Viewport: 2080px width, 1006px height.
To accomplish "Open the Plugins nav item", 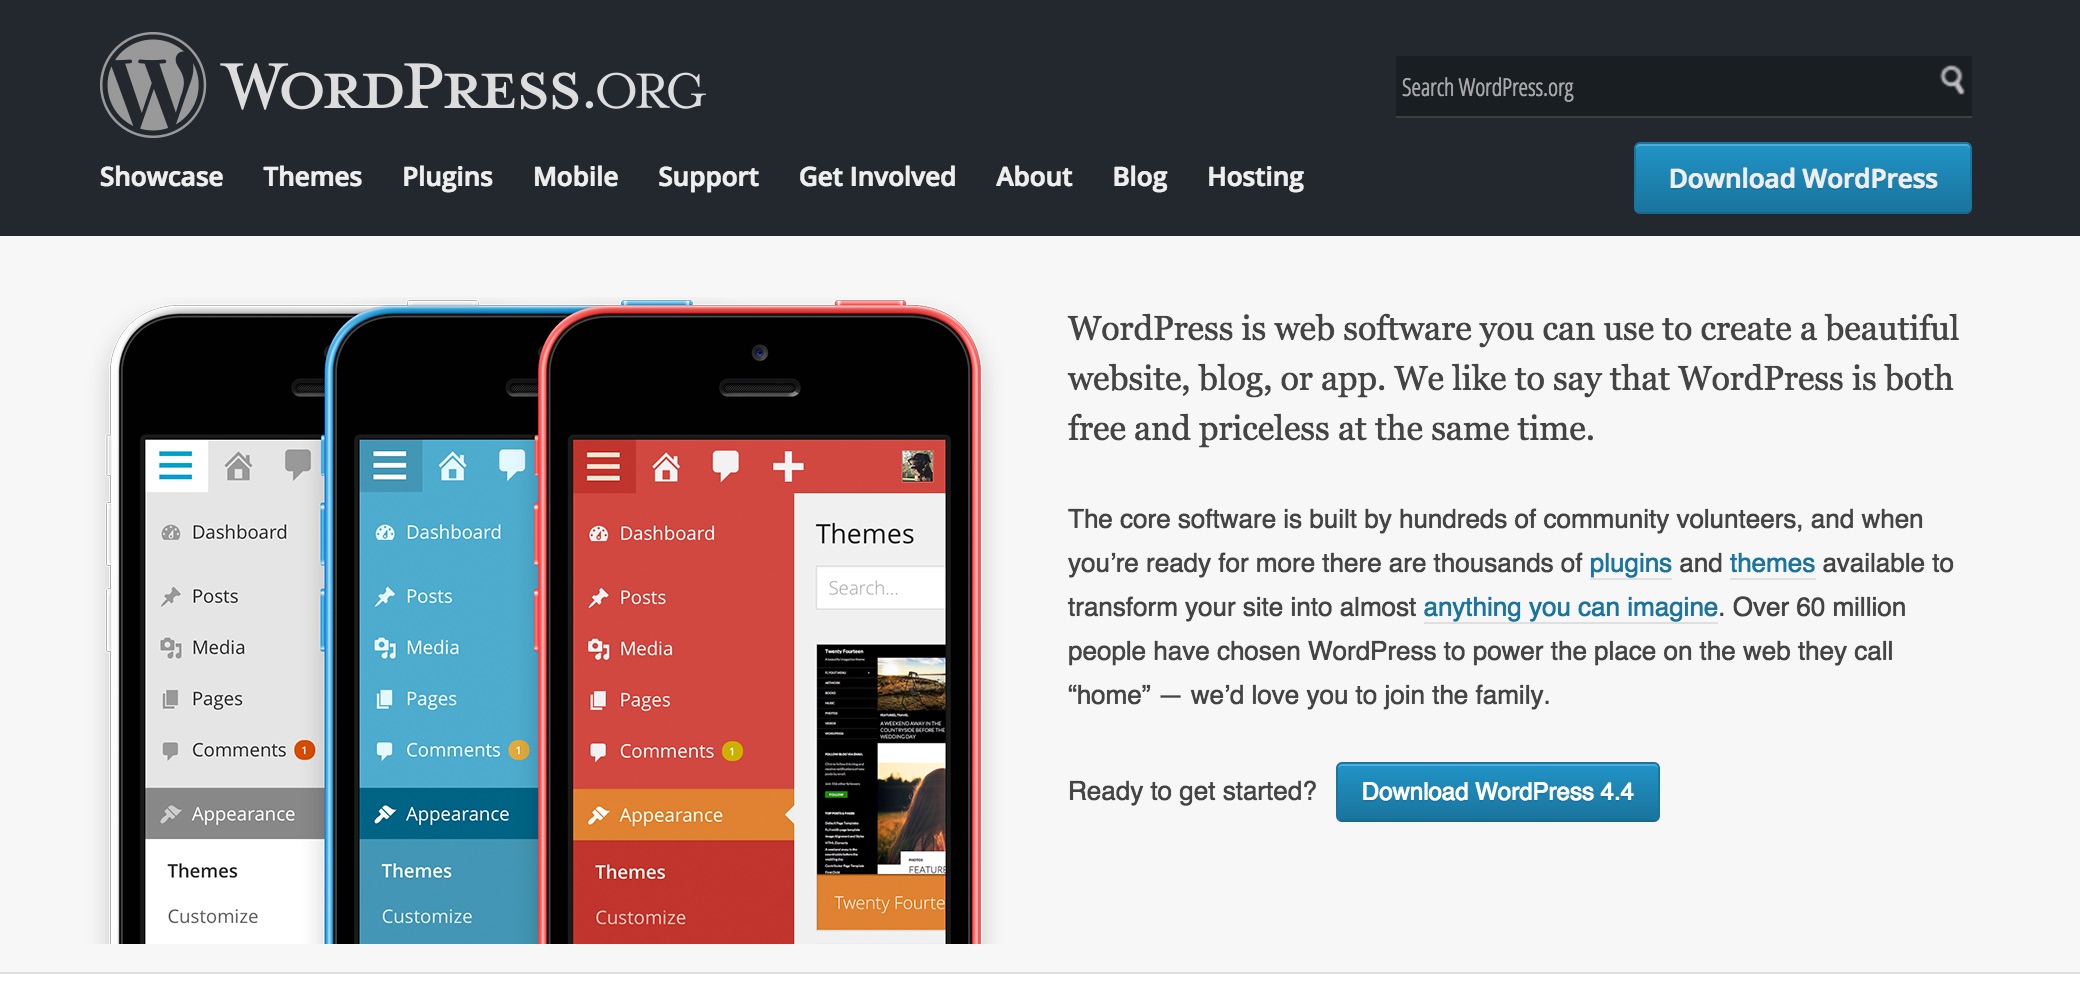I will 447,177.
